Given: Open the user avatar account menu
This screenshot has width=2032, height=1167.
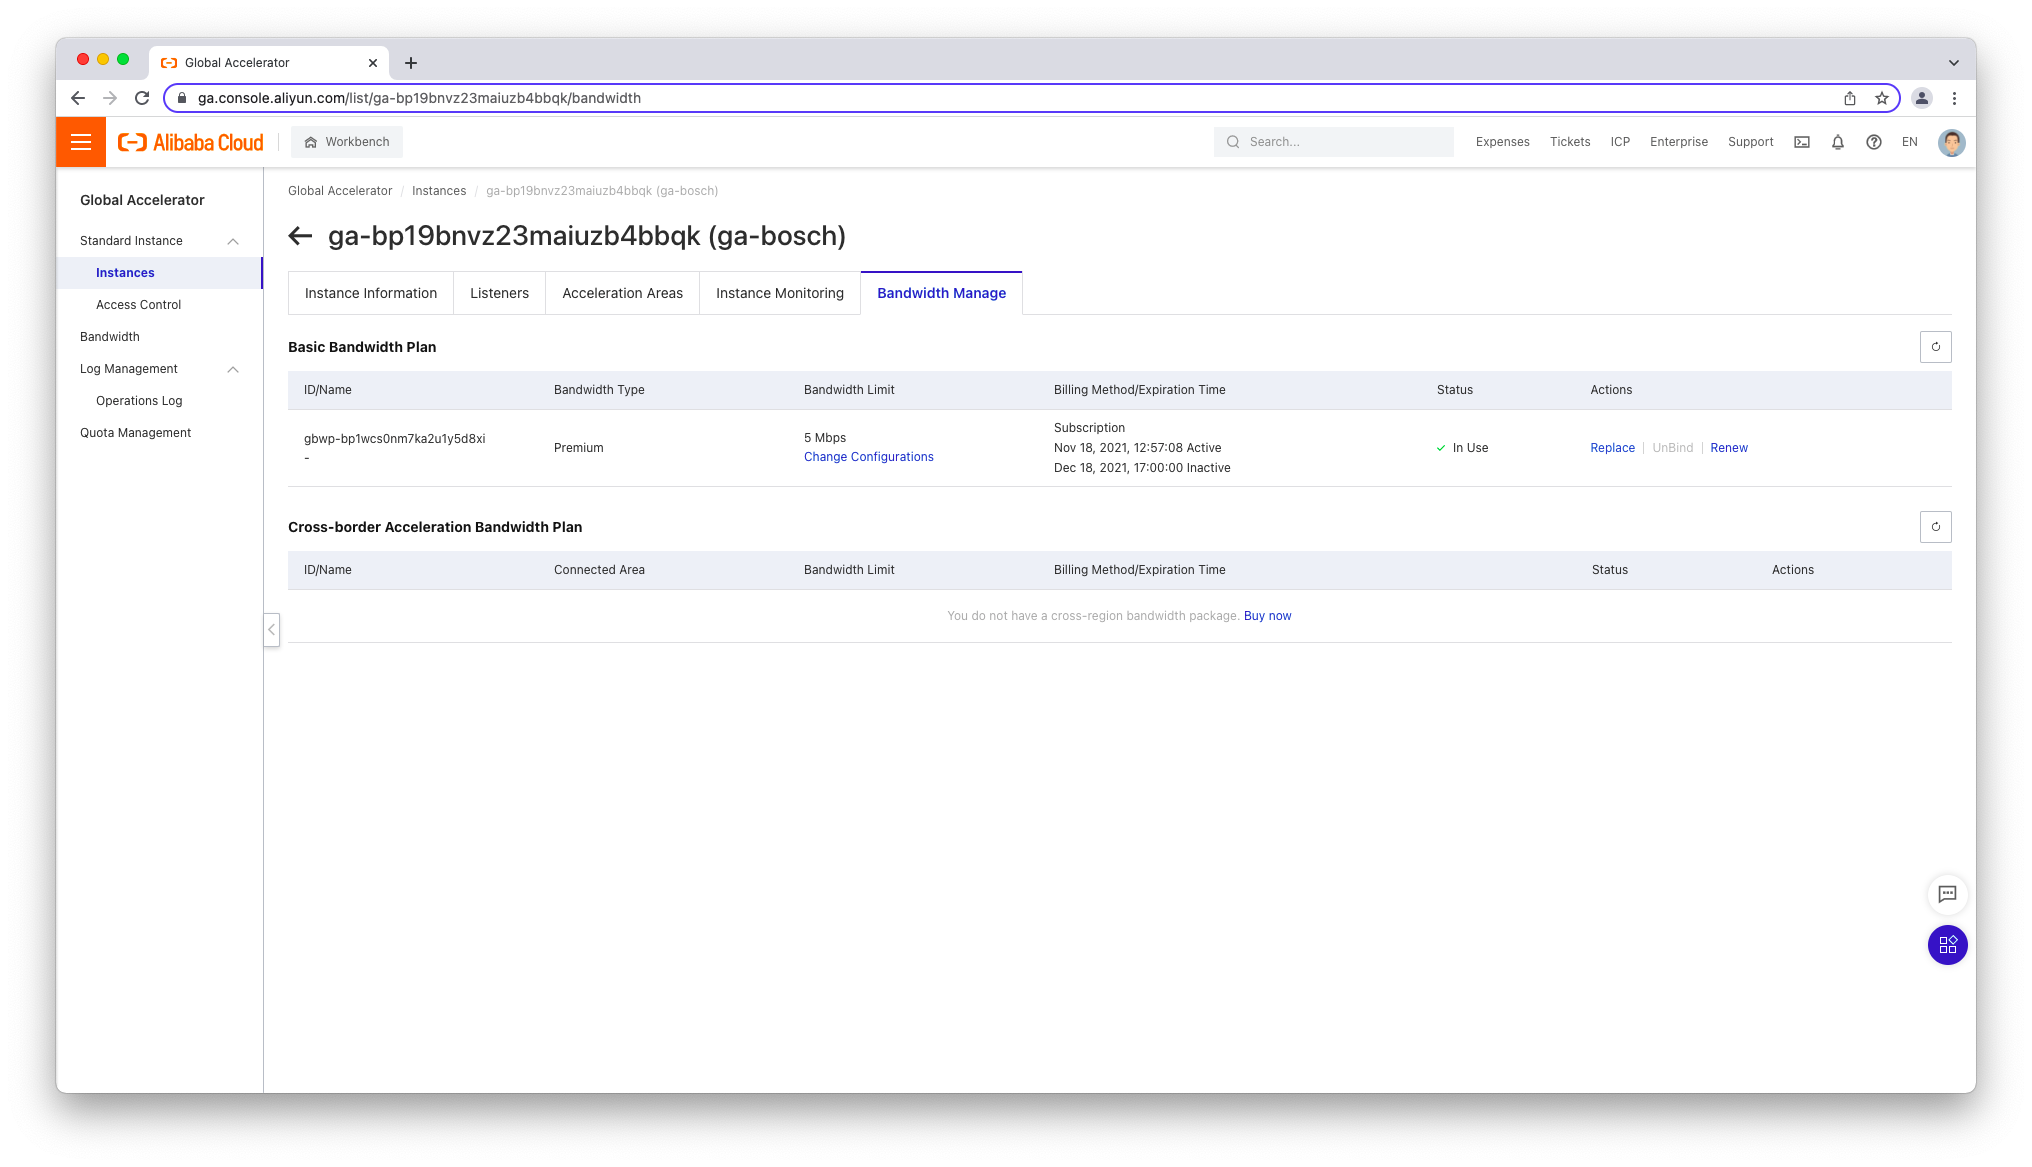Looking at the screenshot, I should (x=1951, y=142).
